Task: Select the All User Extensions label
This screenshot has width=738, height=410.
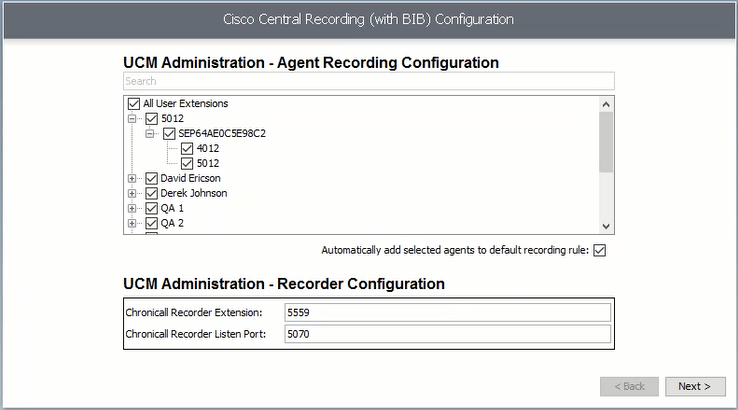Action: (x=185, y=104)
